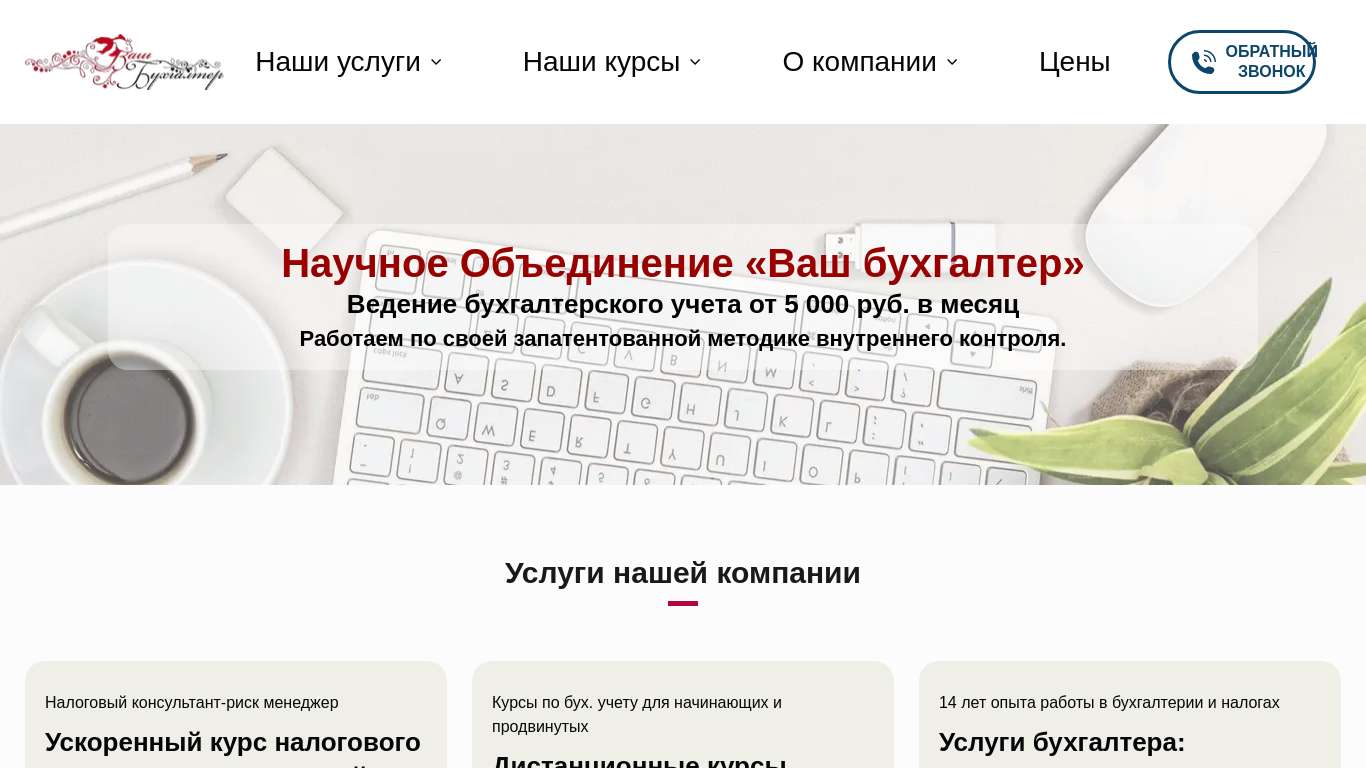Click the "Услуги нашей компании" section heading

682,573
